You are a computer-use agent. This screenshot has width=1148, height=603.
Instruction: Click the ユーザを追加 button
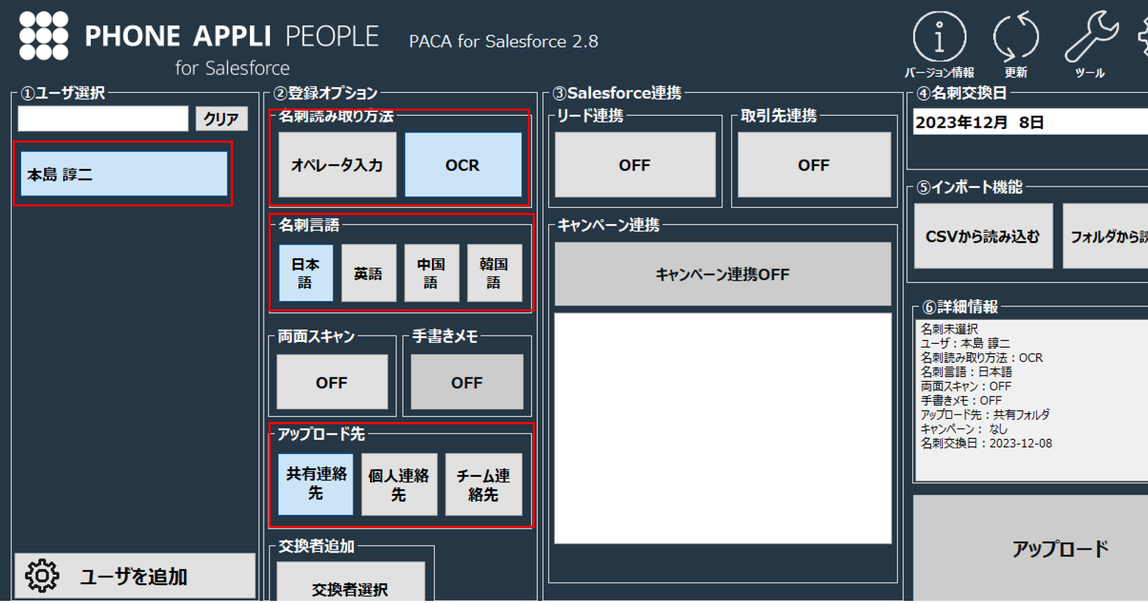point(135,577)
